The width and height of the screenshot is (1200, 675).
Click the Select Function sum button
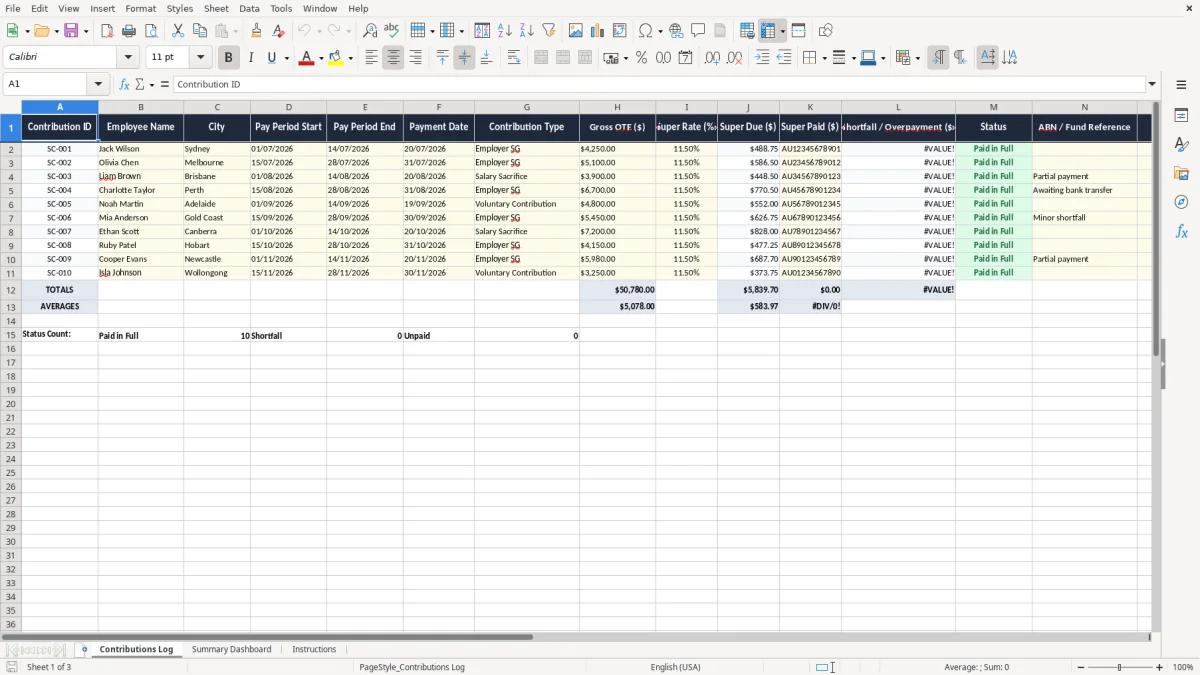point(139,84)
